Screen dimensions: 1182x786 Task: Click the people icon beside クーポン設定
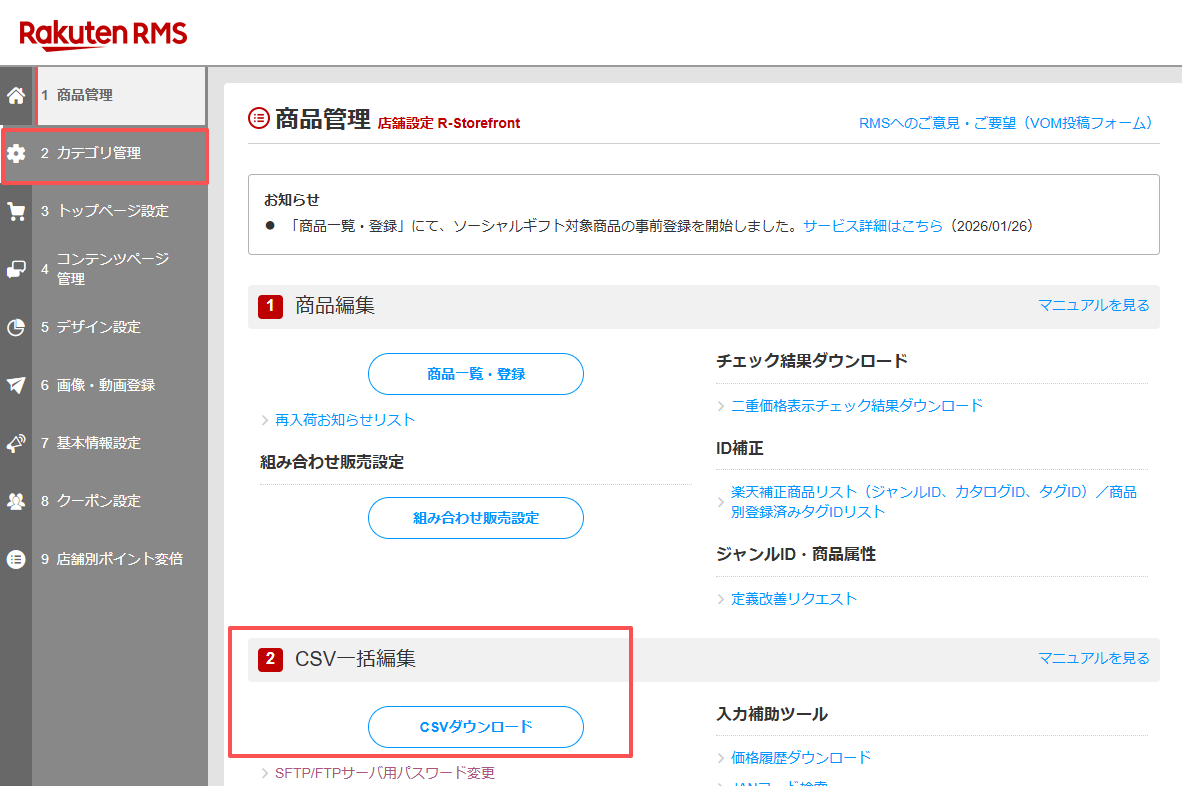(16, 501)
